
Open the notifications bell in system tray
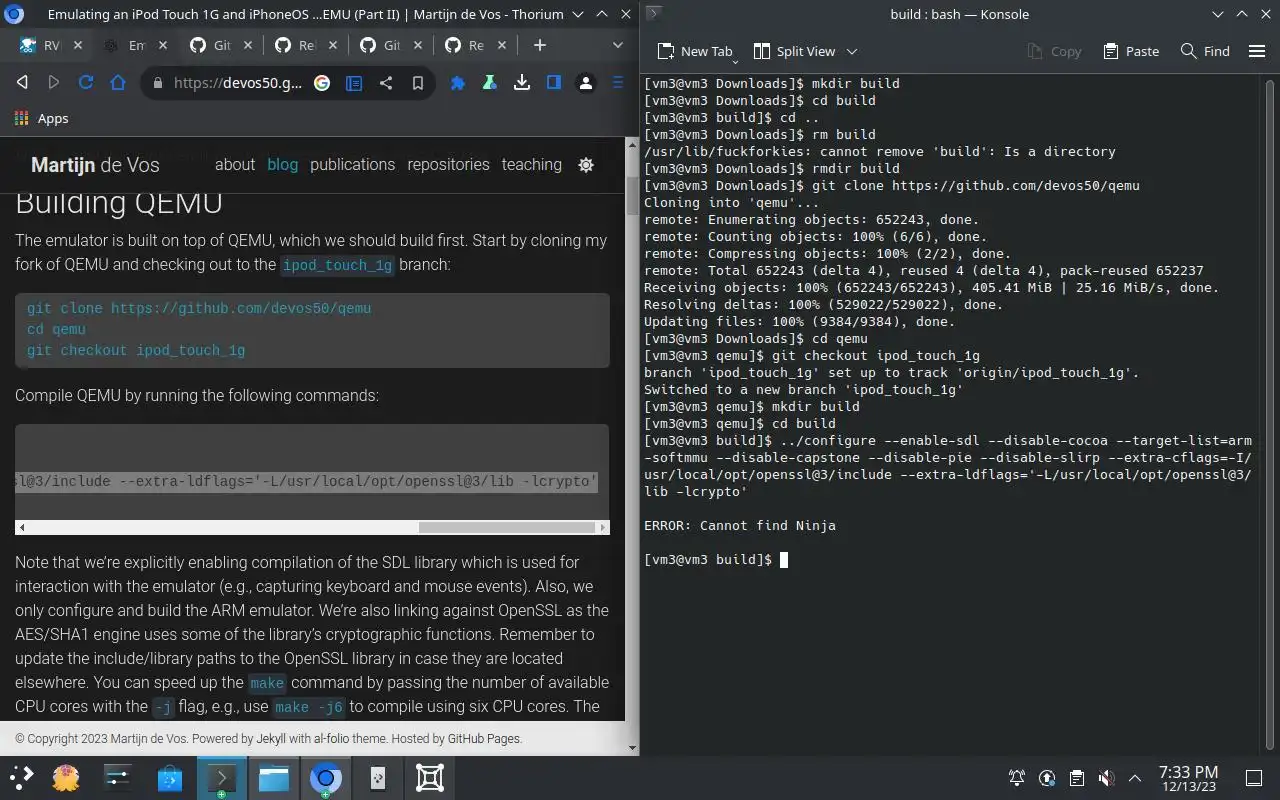pos(1017,778)
